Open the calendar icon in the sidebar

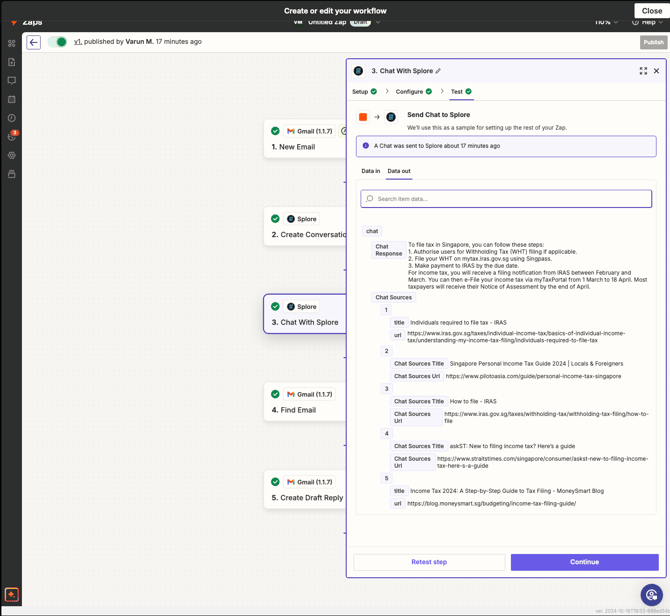(12, 99)
